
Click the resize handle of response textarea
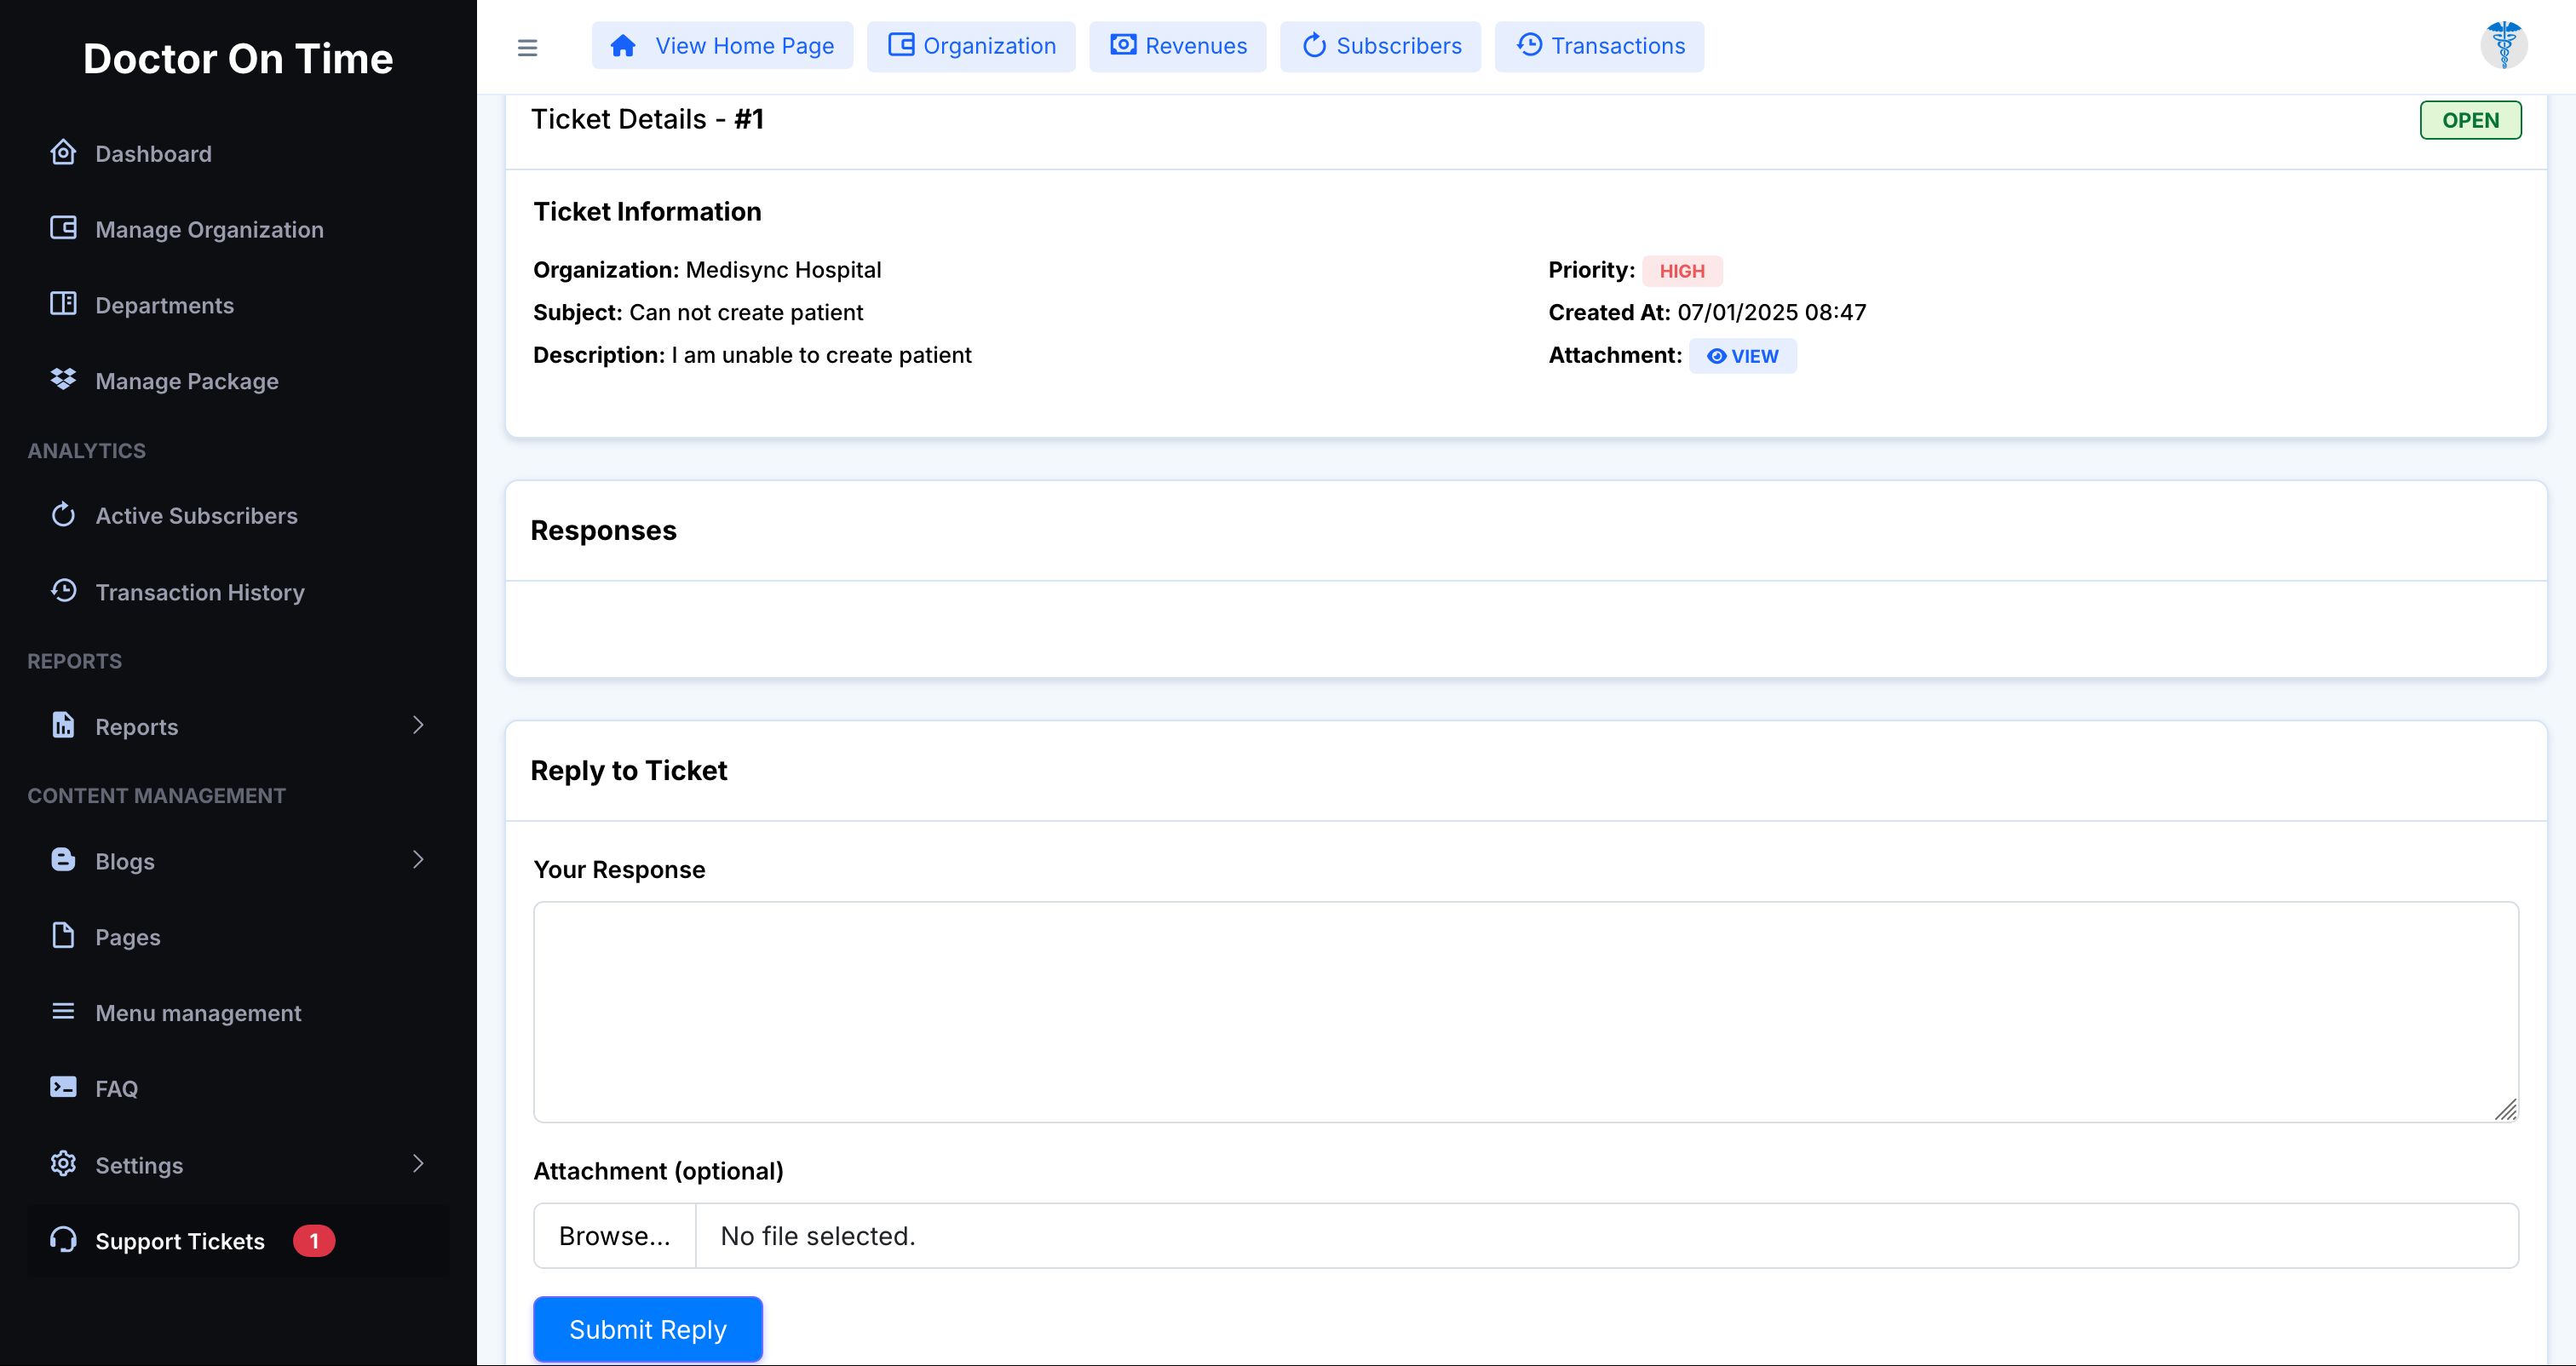pos(2505,1110)
